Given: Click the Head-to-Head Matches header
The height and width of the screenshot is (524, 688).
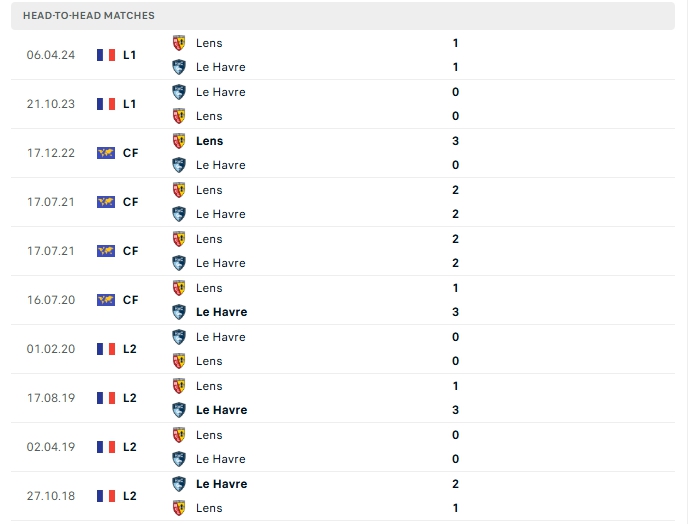Looking at the screenshot, I should (x=89, y=16).
